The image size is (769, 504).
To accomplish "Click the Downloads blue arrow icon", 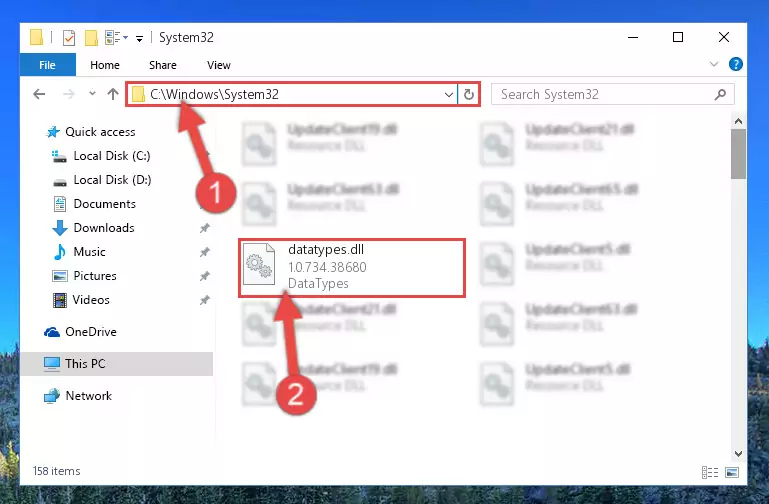I will coord(60,228).
